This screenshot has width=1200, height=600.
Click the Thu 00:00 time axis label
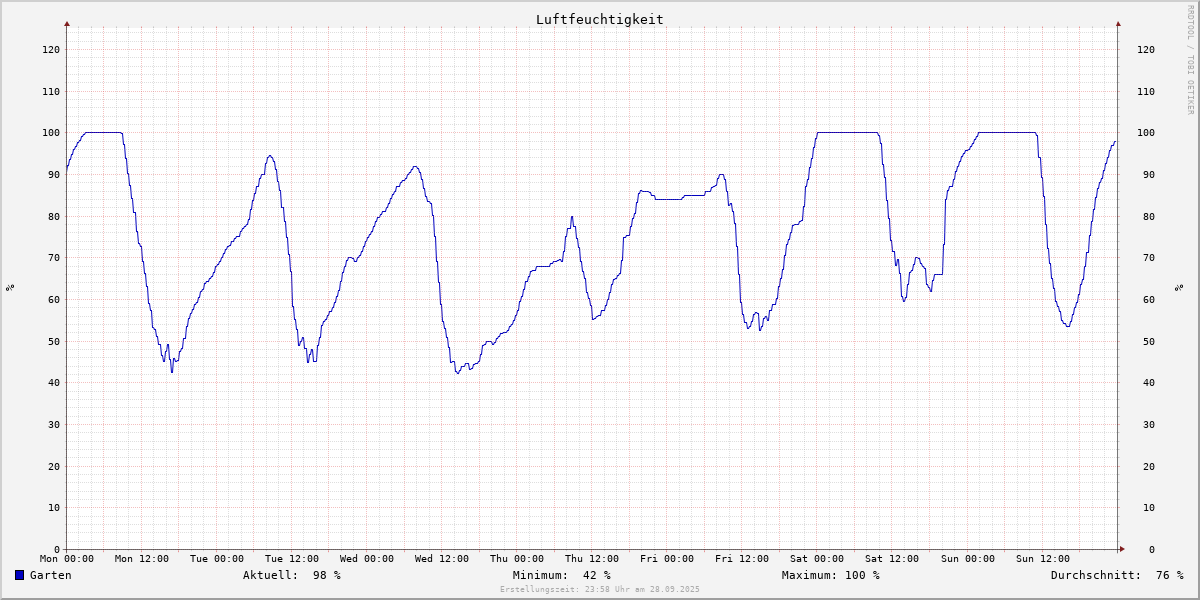pos(517,559)
